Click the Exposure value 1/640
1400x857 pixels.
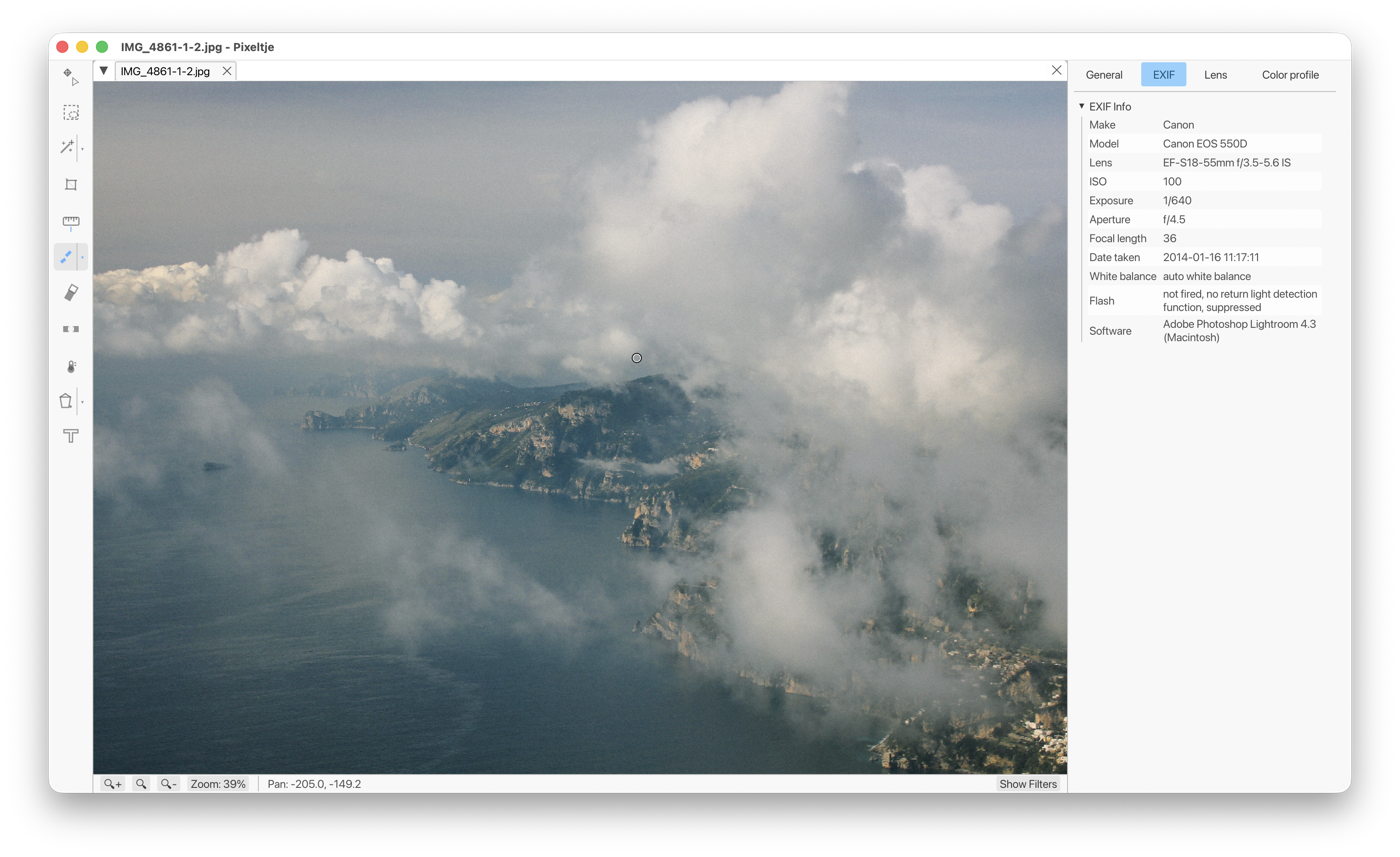pos(1177,200)
